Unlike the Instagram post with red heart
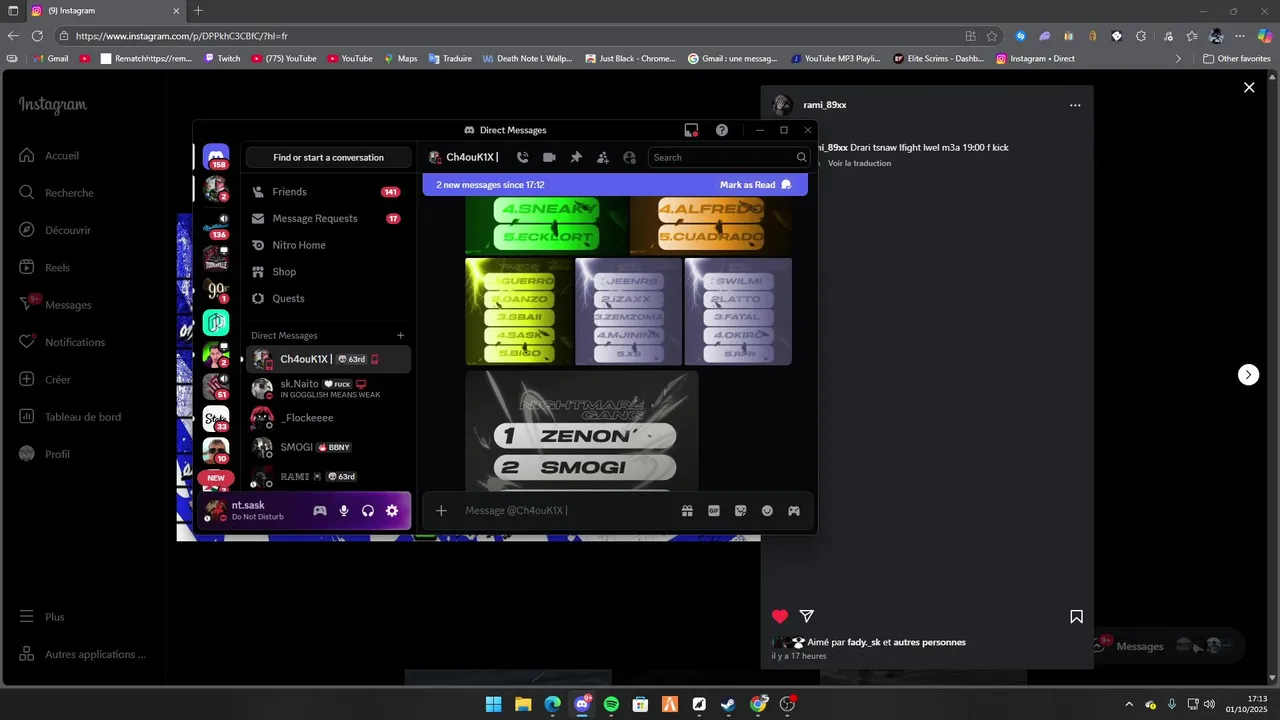This screenshot has height=720, width=1280. coord(780,616)
